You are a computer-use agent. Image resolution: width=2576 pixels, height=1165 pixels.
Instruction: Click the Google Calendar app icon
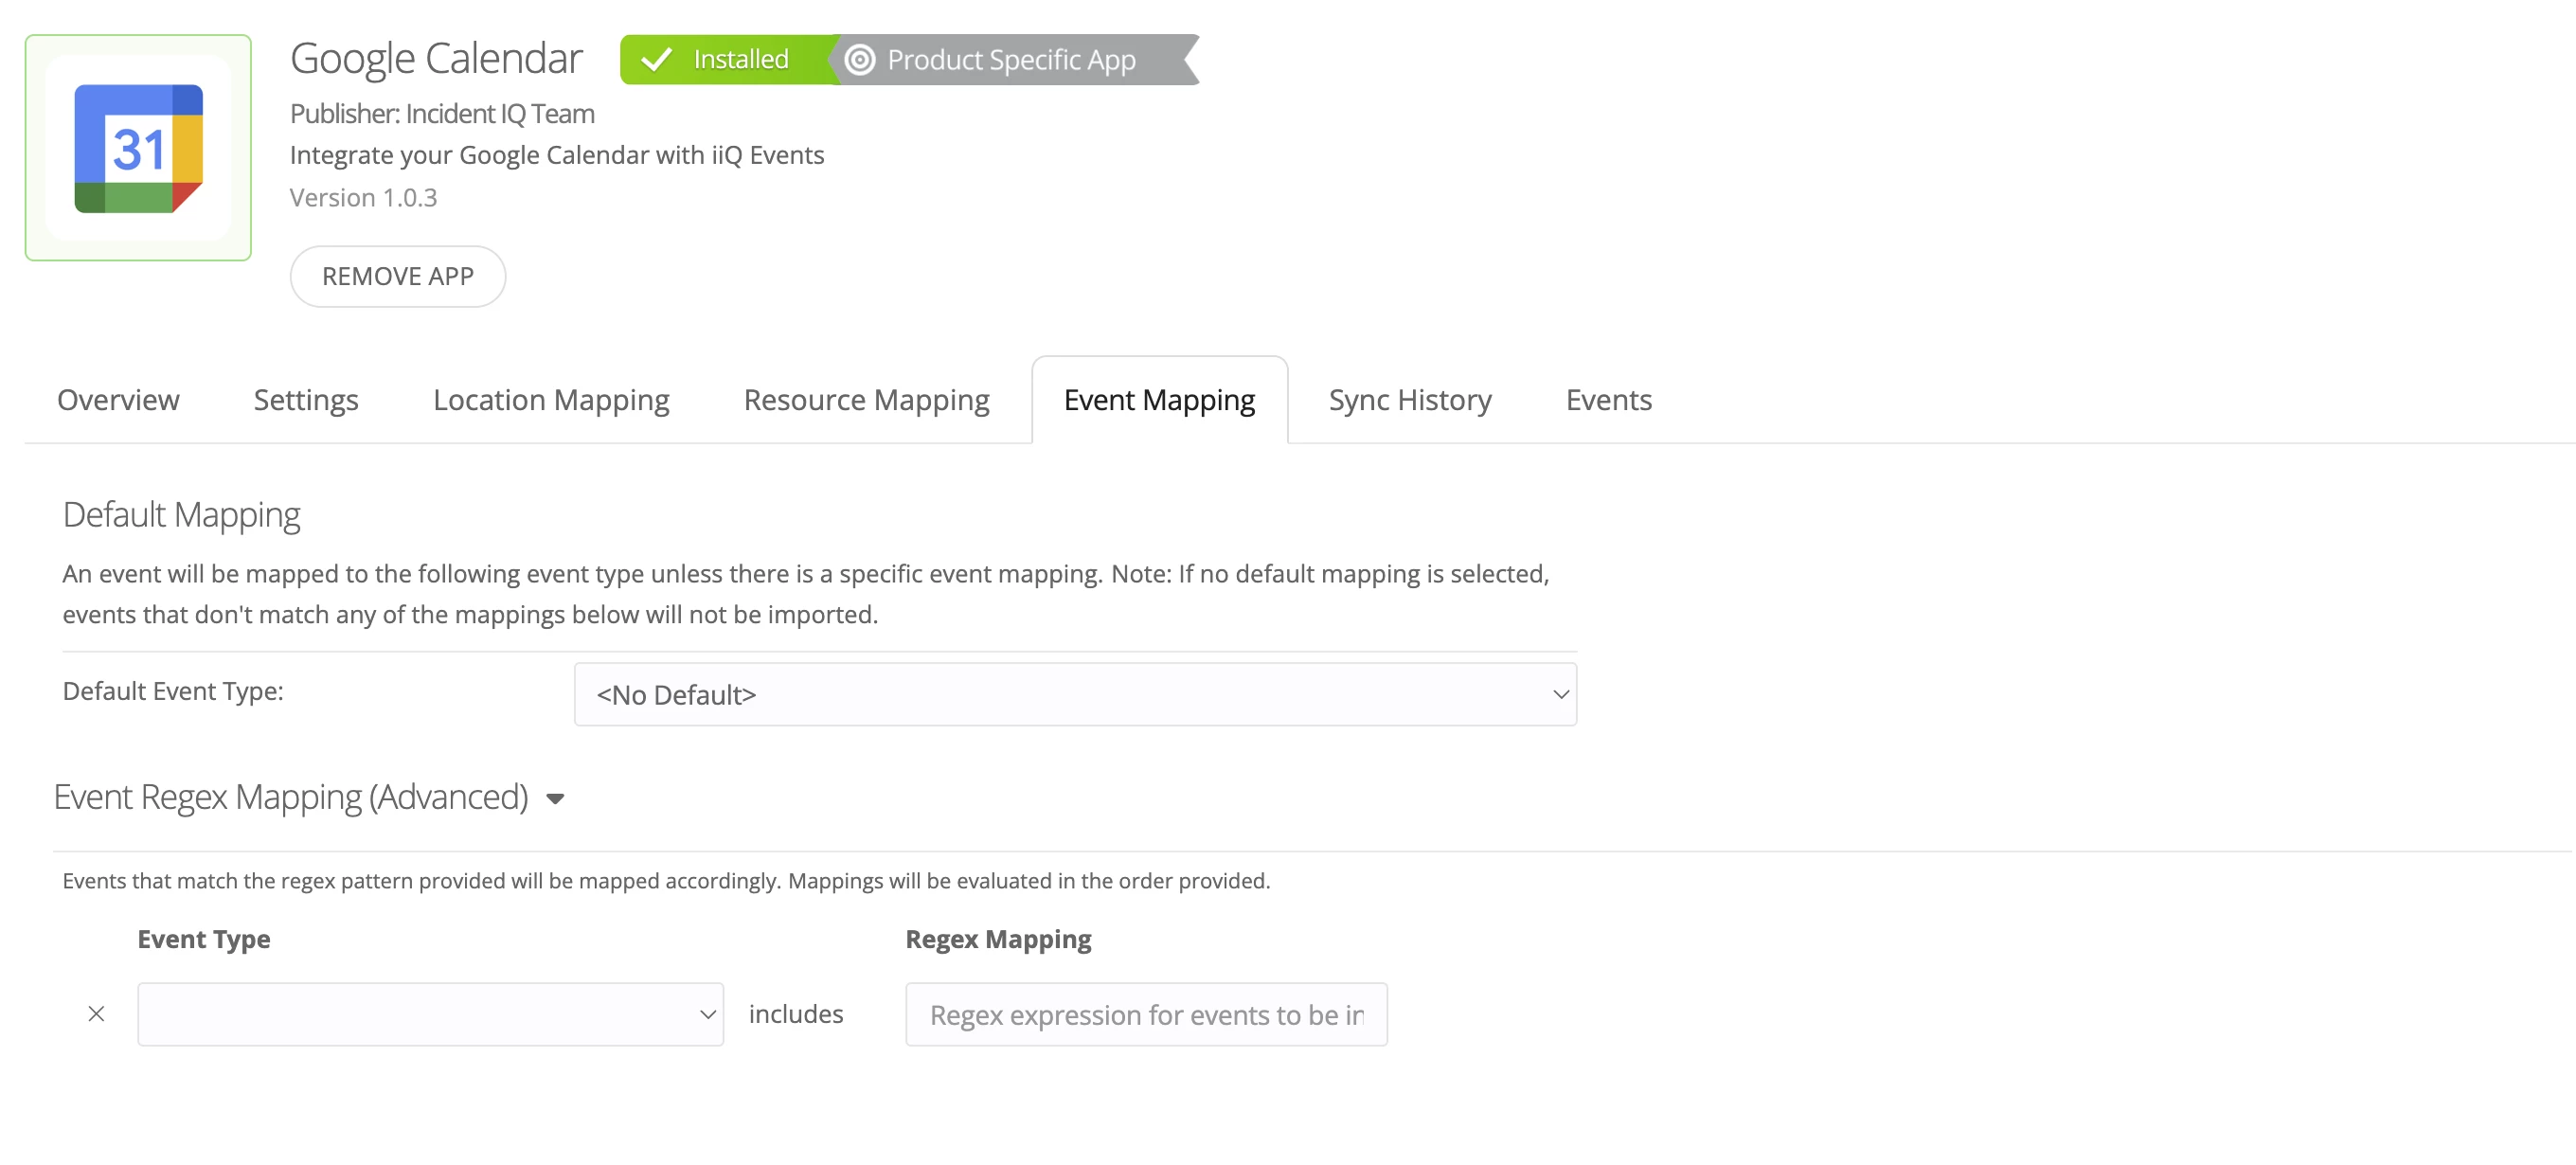138,148
